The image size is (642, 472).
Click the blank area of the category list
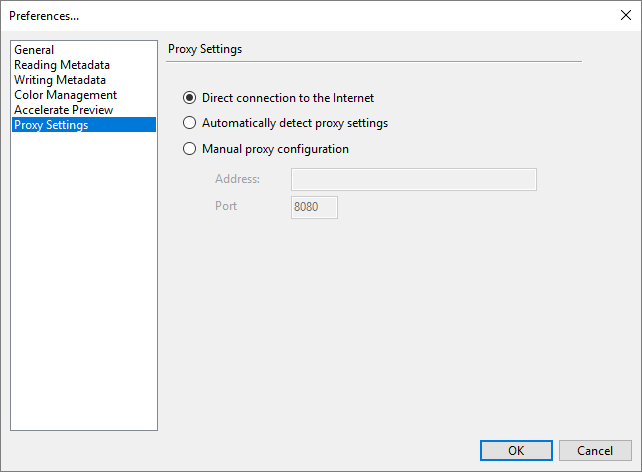[84, 280]
